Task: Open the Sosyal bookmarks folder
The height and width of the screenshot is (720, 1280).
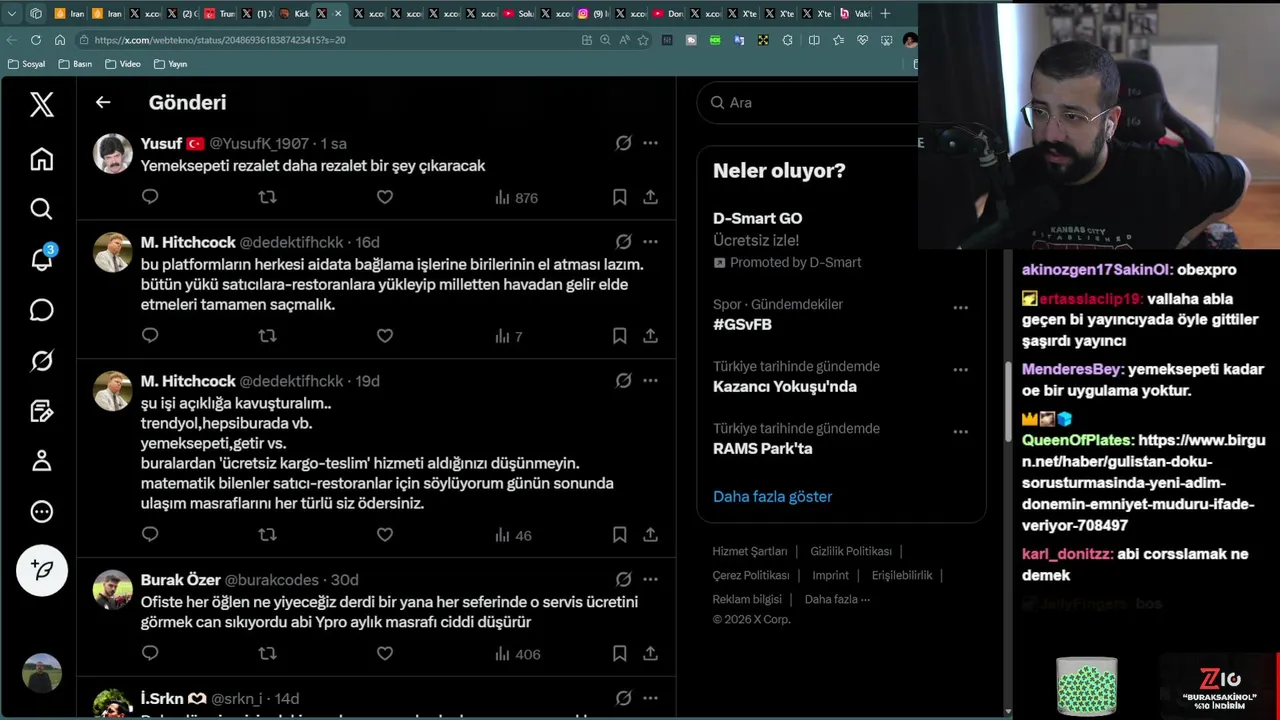Action: 26,64
